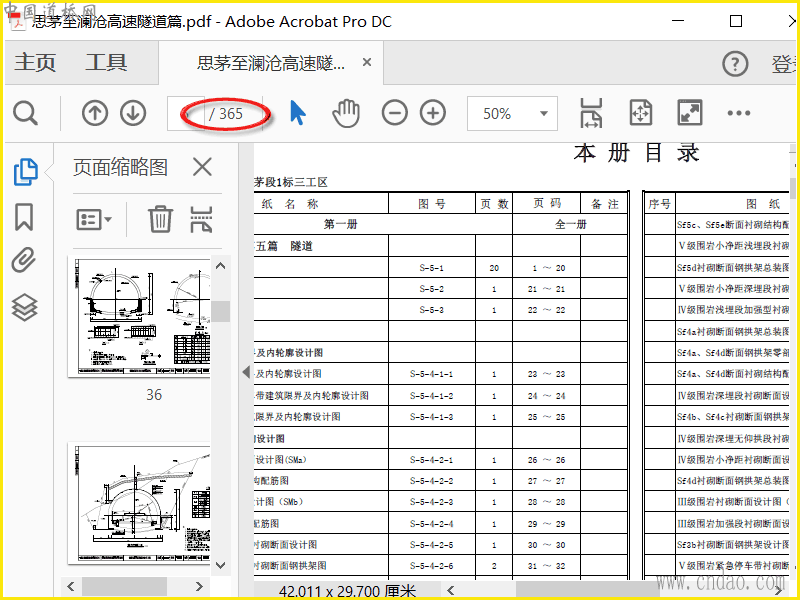This screenshot has height=600, width=800.
Task: Click the page size 42.011 x 29.700 厘米 label
Action: point(347,592)
